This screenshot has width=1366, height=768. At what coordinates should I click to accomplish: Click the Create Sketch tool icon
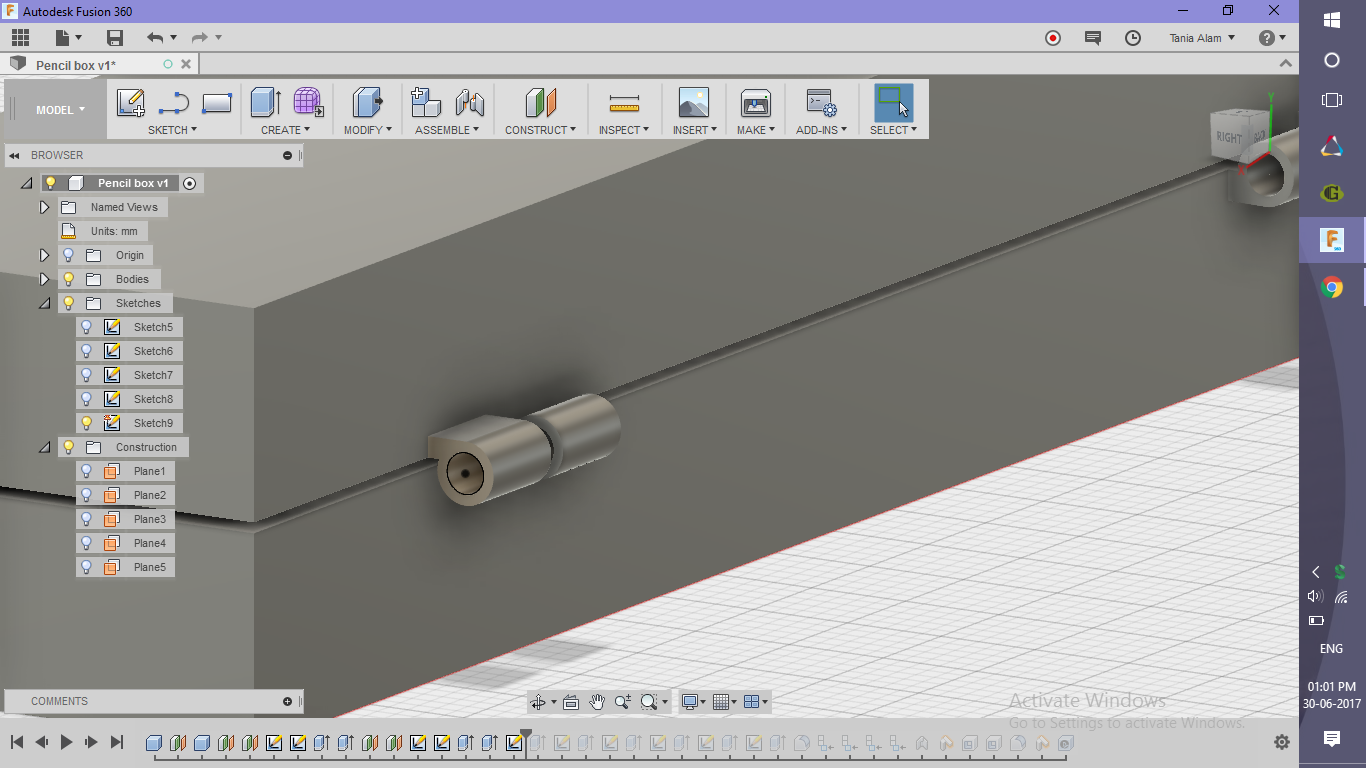tap(131, 103)
